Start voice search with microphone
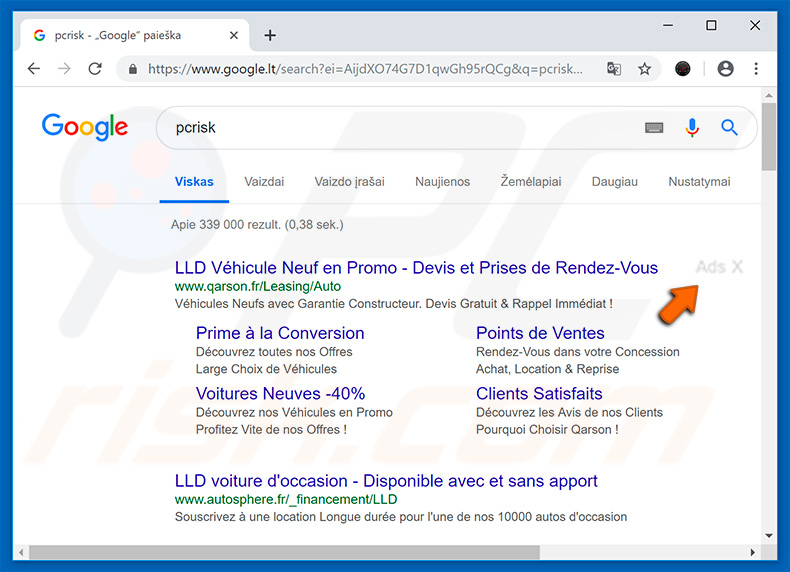Screen dimensions: 790x572 [x=692, y=128]
